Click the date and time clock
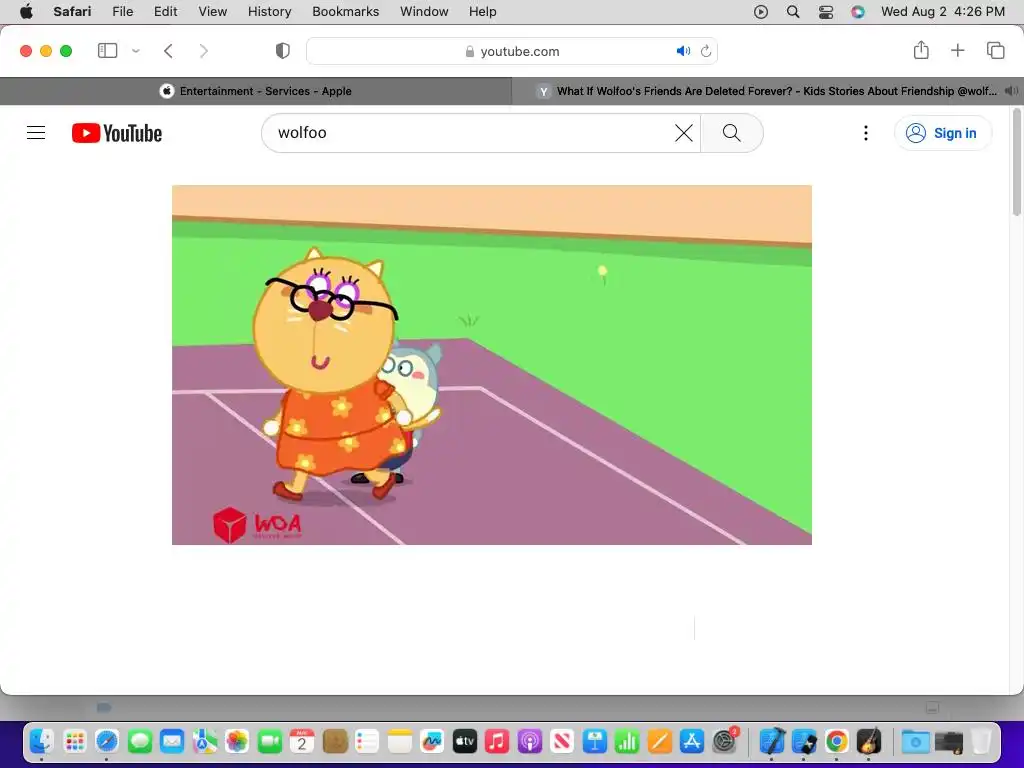 (943, 12)
